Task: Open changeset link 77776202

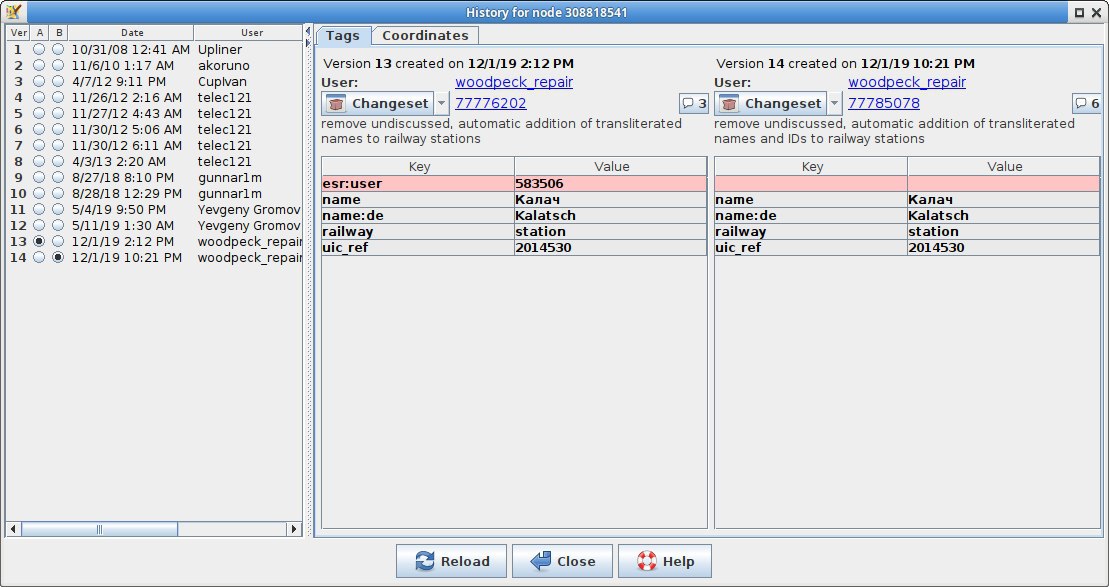Action: pos(491,103)
